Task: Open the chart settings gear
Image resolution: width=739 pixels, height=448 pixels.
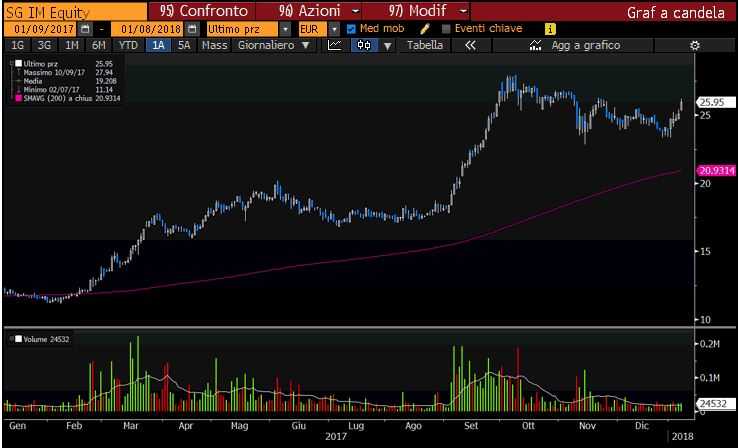Action: tap(695, 46)
